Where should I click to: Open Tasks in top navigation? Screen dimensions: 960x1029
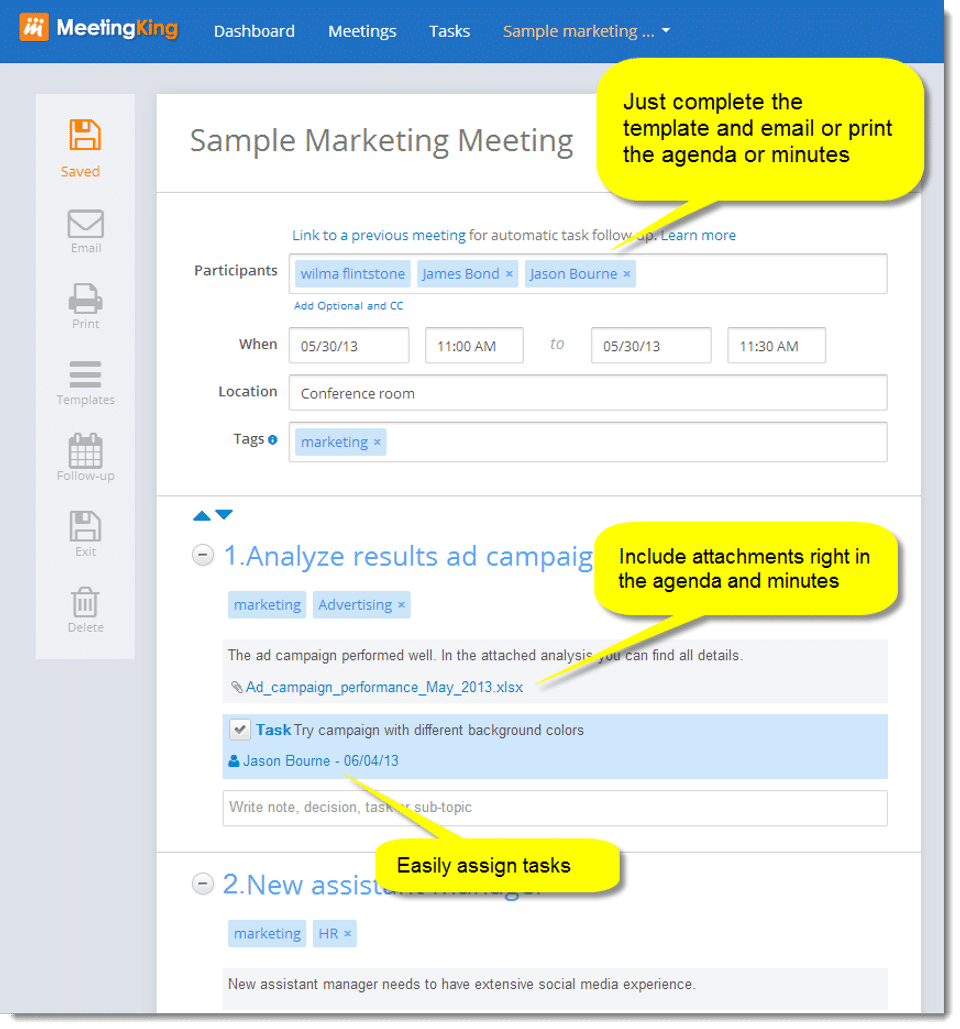coord(449,31)
